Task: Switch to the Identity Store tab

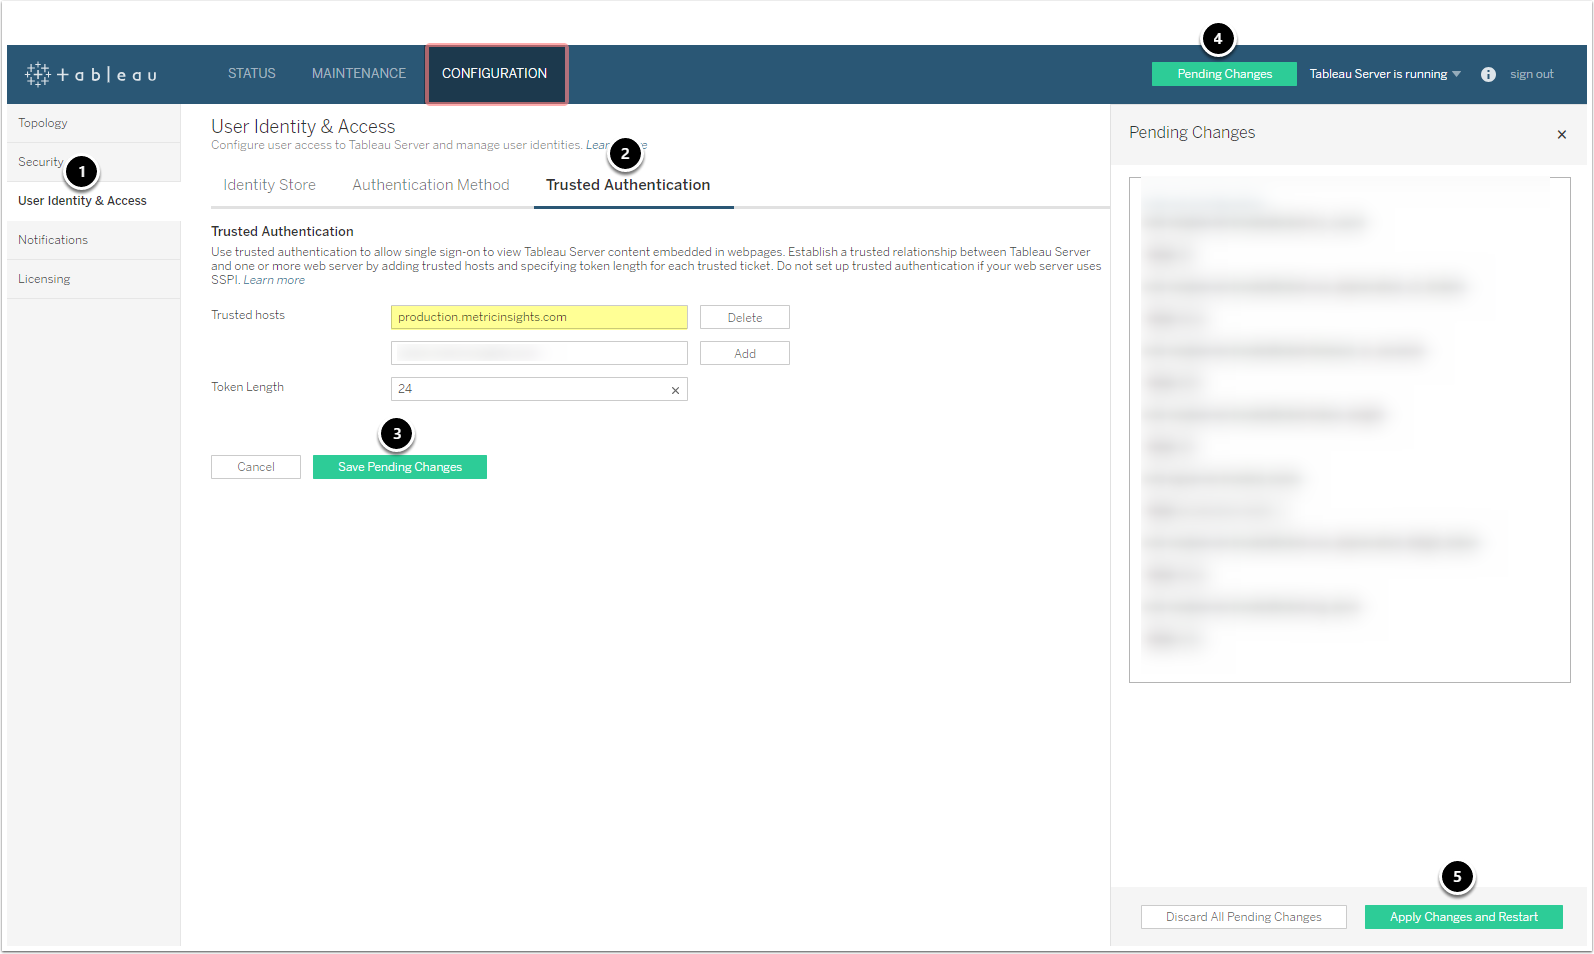Action: click(x=270, y=185)
